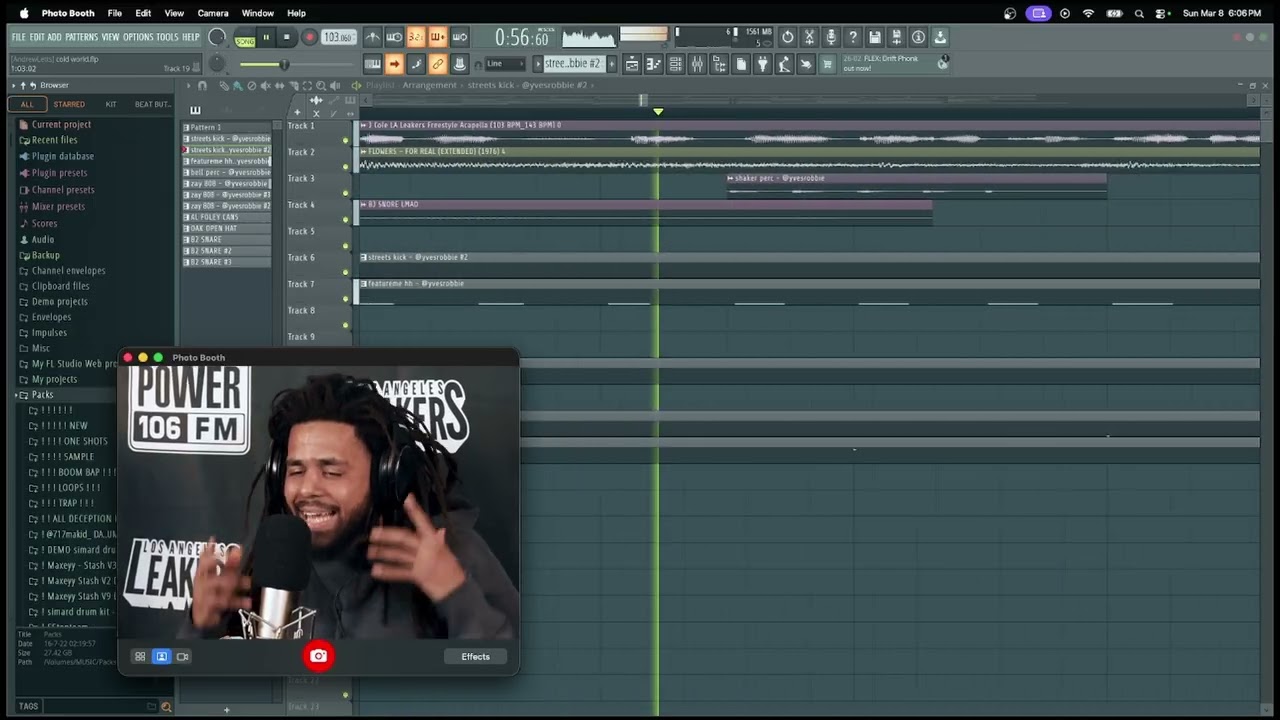
Task: Click the Effects button in Photo Booth
Action: pos(476,657)
